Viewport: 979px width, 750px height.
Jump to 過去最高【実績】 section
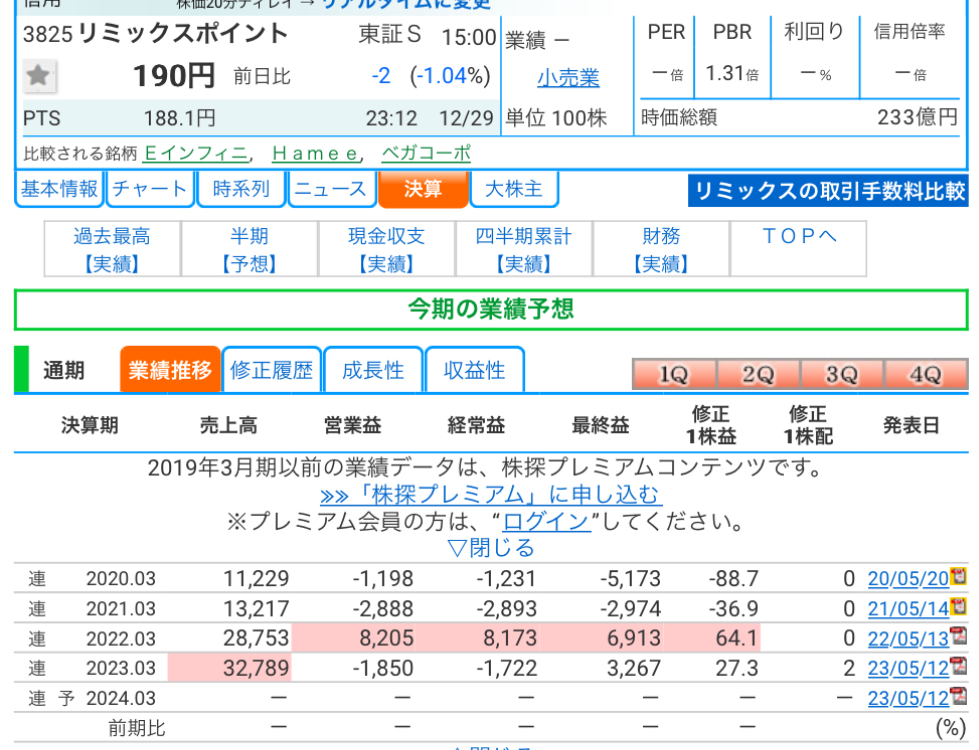112,249
